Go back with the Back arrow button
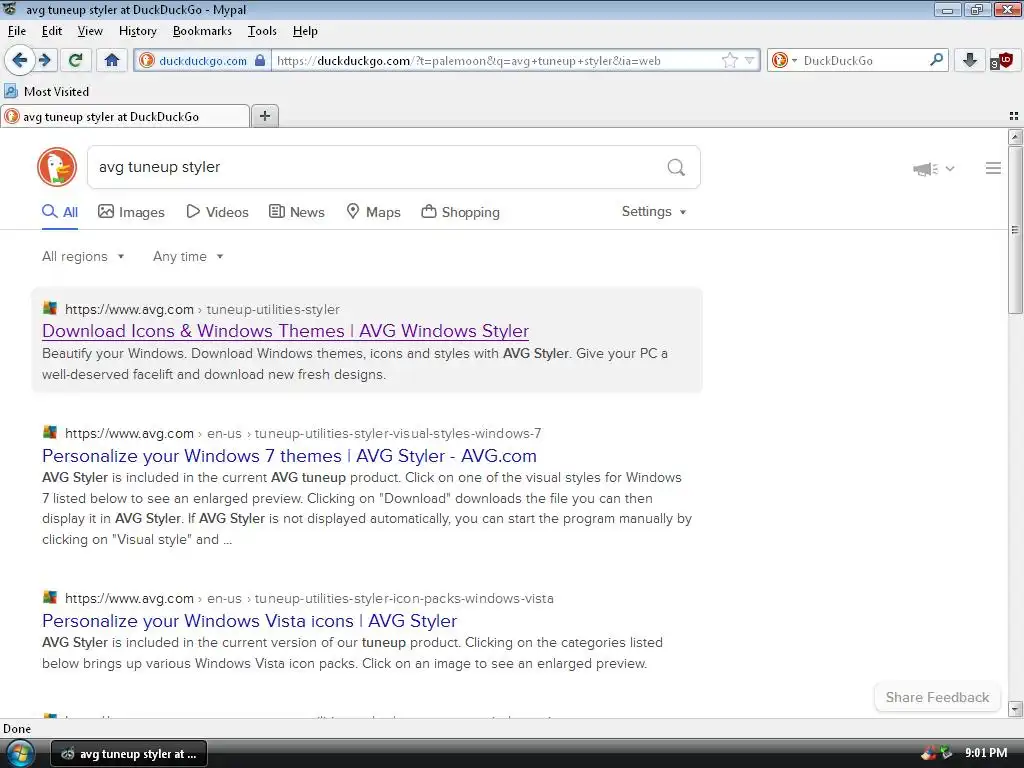Viewport: 1024px width, 768px height. pos(20,60)
